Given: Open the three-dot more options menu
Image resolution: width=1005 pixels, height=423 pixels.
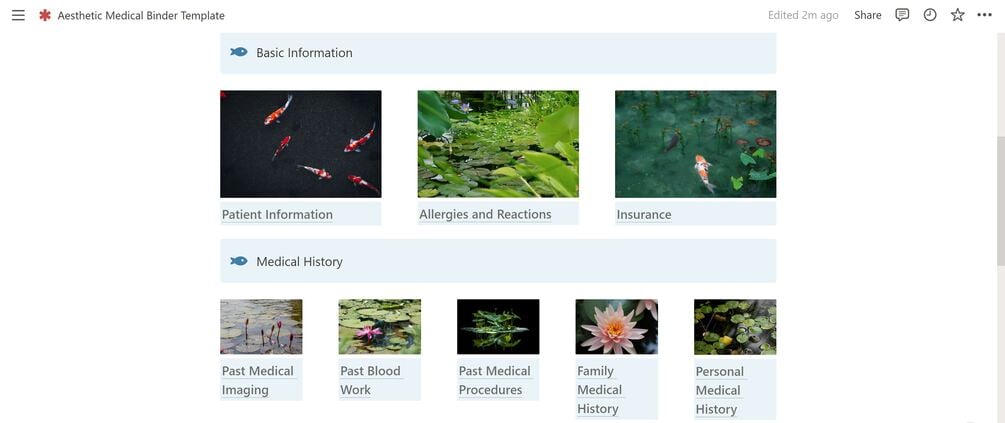Looking at the screenshot, I should pos(984,15).
